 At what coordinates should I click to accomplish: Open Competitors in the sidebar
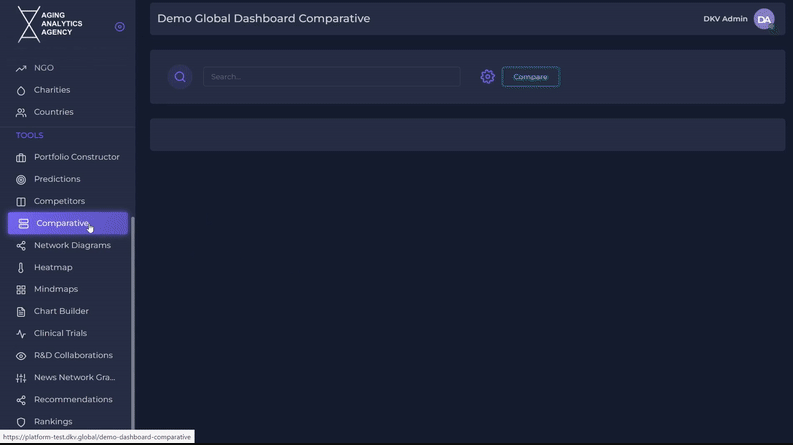tap(59, 201)
